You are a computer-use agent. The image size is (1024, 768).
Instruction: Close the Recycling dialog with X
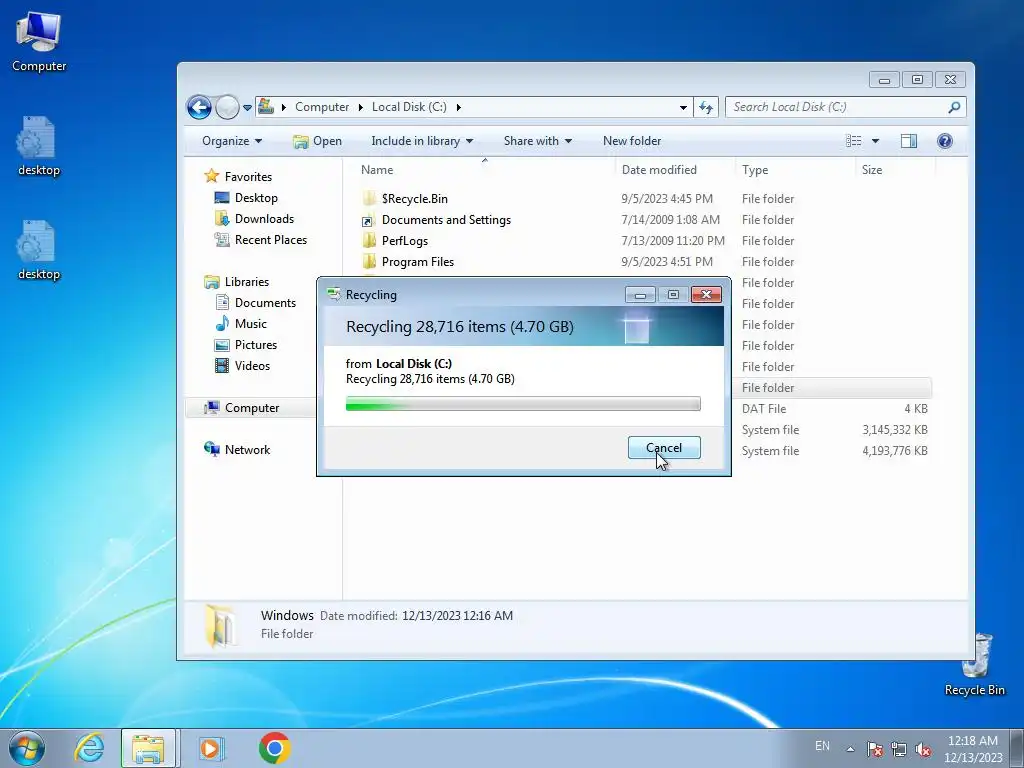pyautogui.click(x=706, y=295)
